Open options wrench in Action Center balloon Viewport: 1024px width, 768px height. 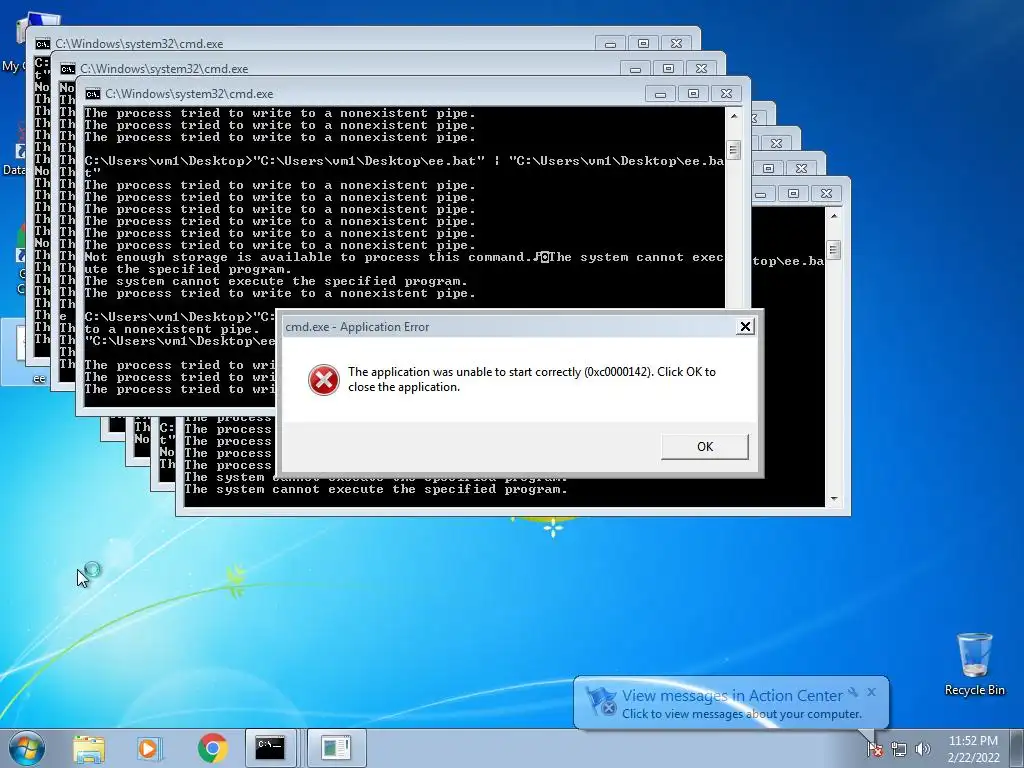pos(853,692)
